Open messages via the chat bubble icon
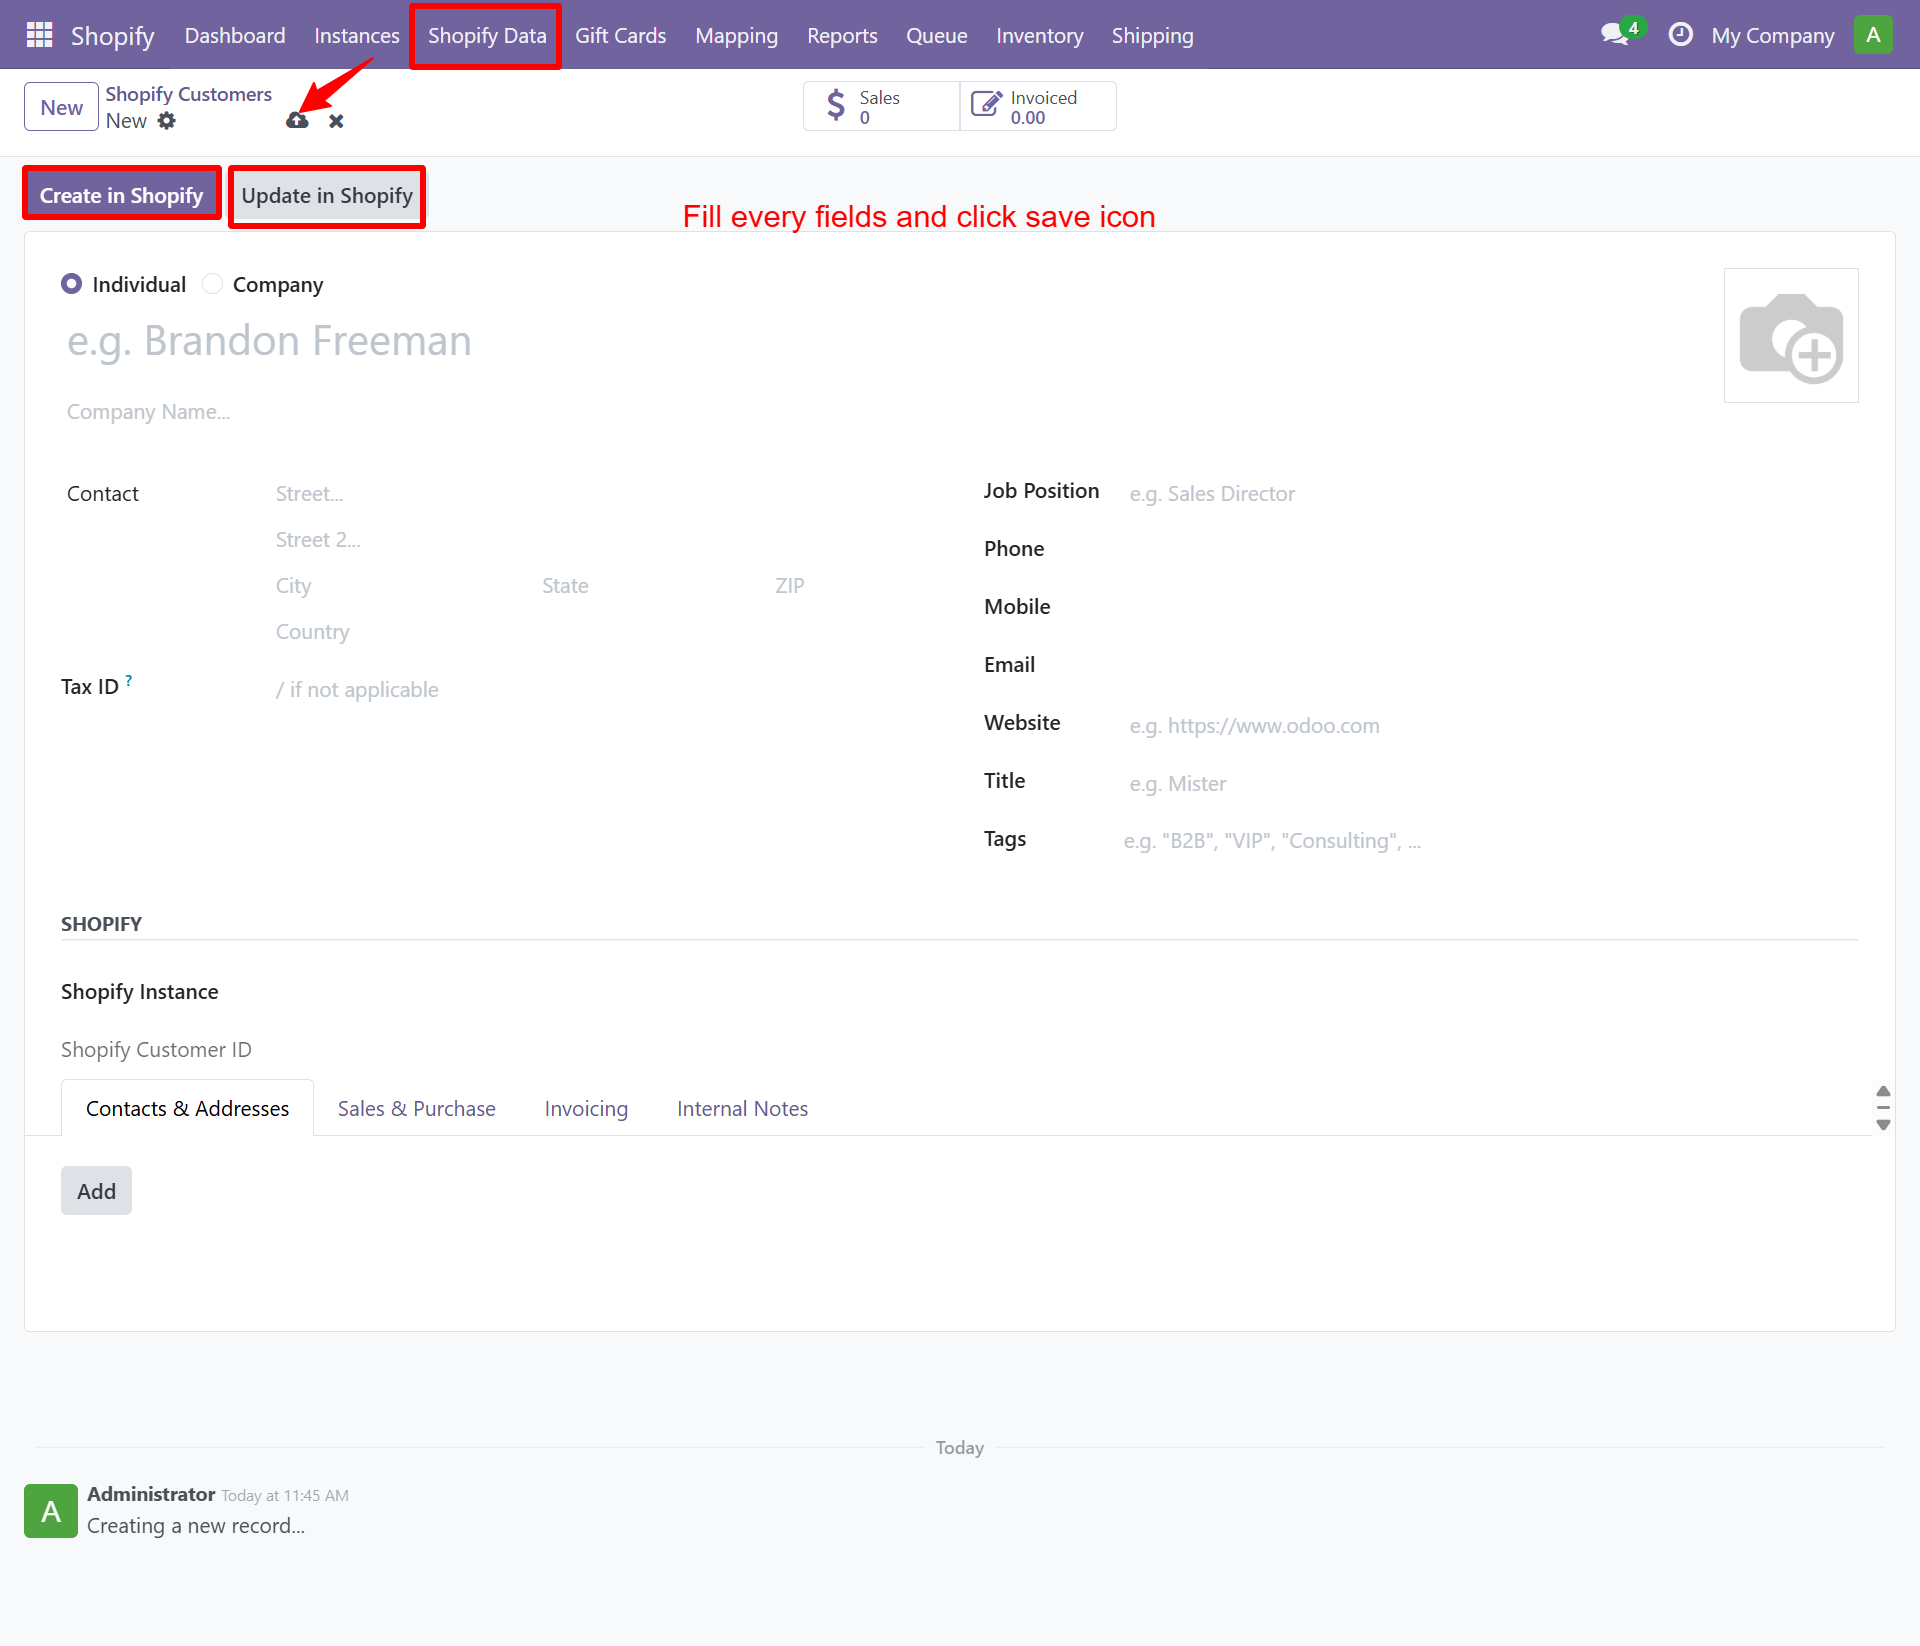This screenshot has height=1646, width=1920. click(1613, 33)
